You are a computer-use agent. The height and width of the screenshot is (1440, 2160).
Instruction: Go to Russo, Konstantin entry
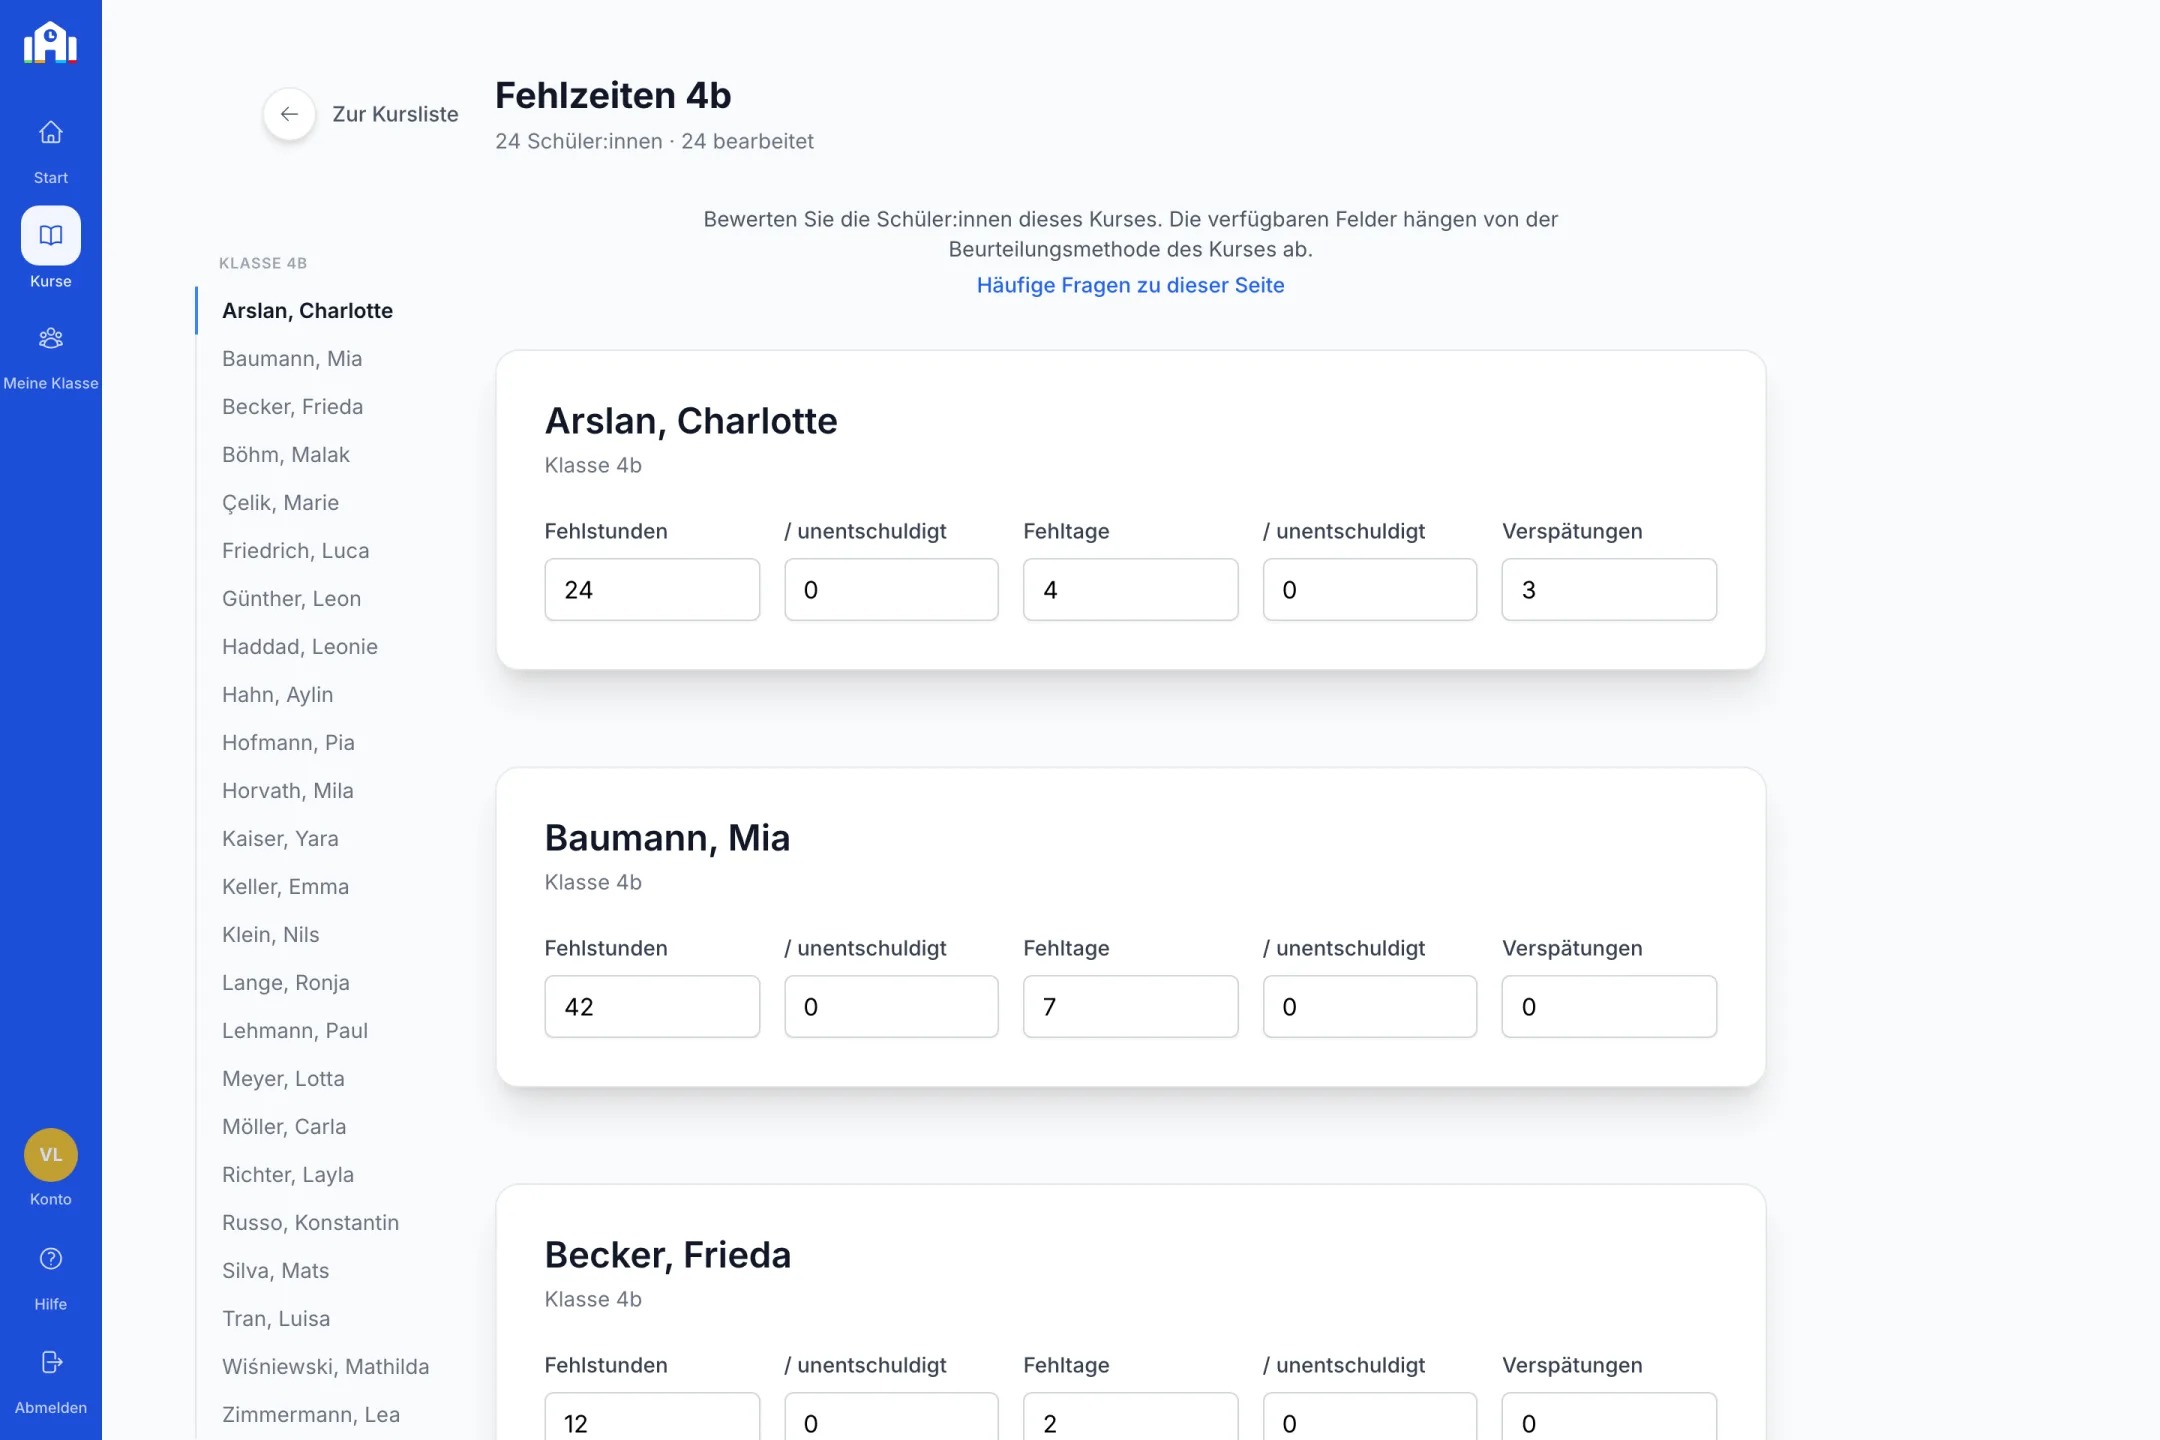310,1223
